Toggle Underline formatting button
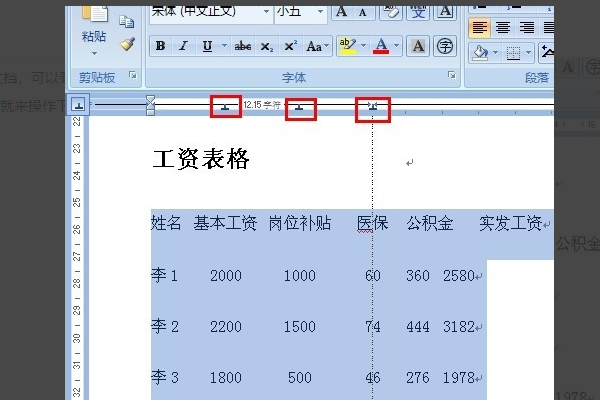This screenshot has width=600, height=400. tap(207, 46)
